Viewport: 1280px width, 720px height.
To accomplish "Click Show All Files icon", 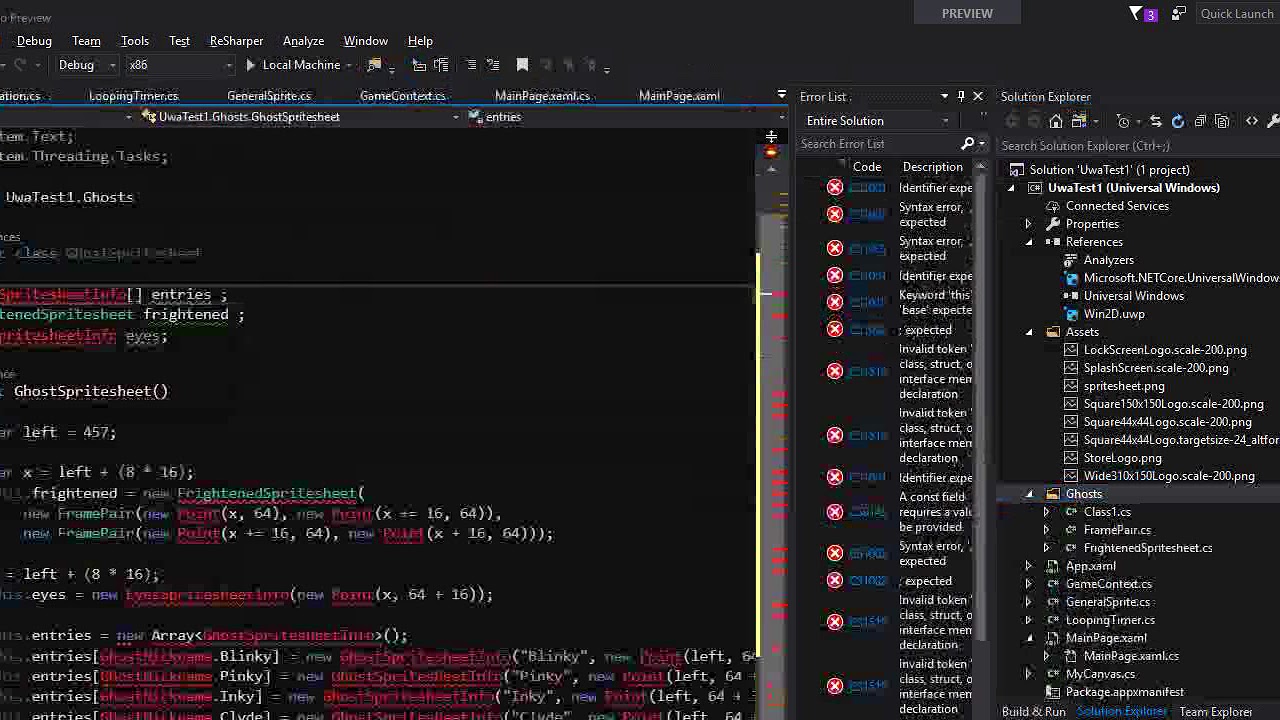I will pyautogui.click(x=1222, y=122).
